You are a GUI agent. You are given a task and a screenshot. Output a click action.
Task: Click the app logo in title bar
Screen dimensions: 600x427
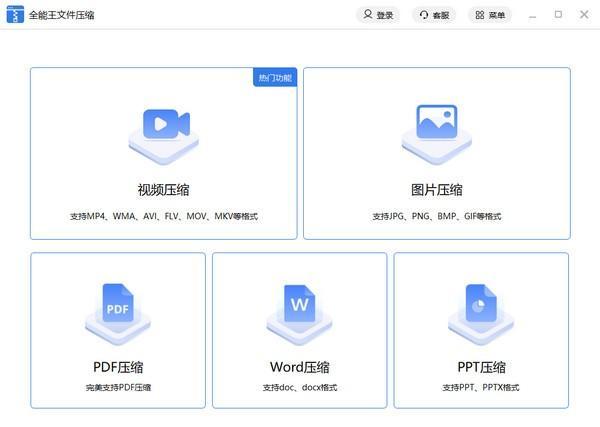tap(15, 15)
